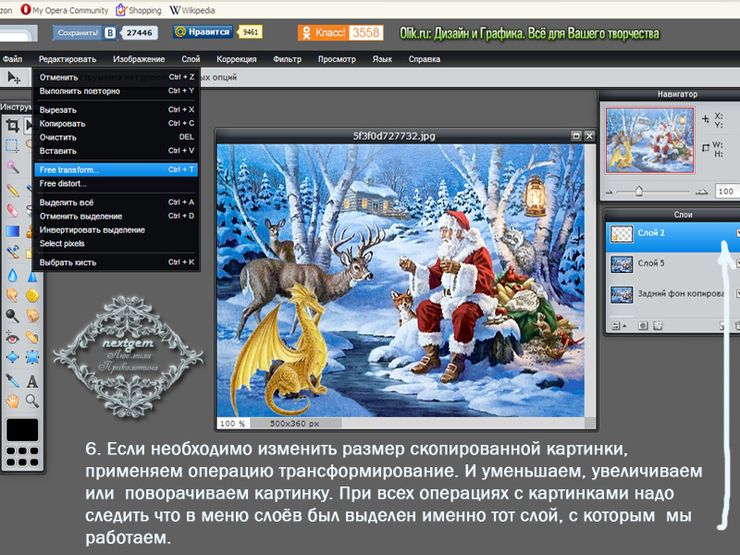Select the Gradient tool
The height and width of the screenshot is (555, 740).
click(12, 231)
